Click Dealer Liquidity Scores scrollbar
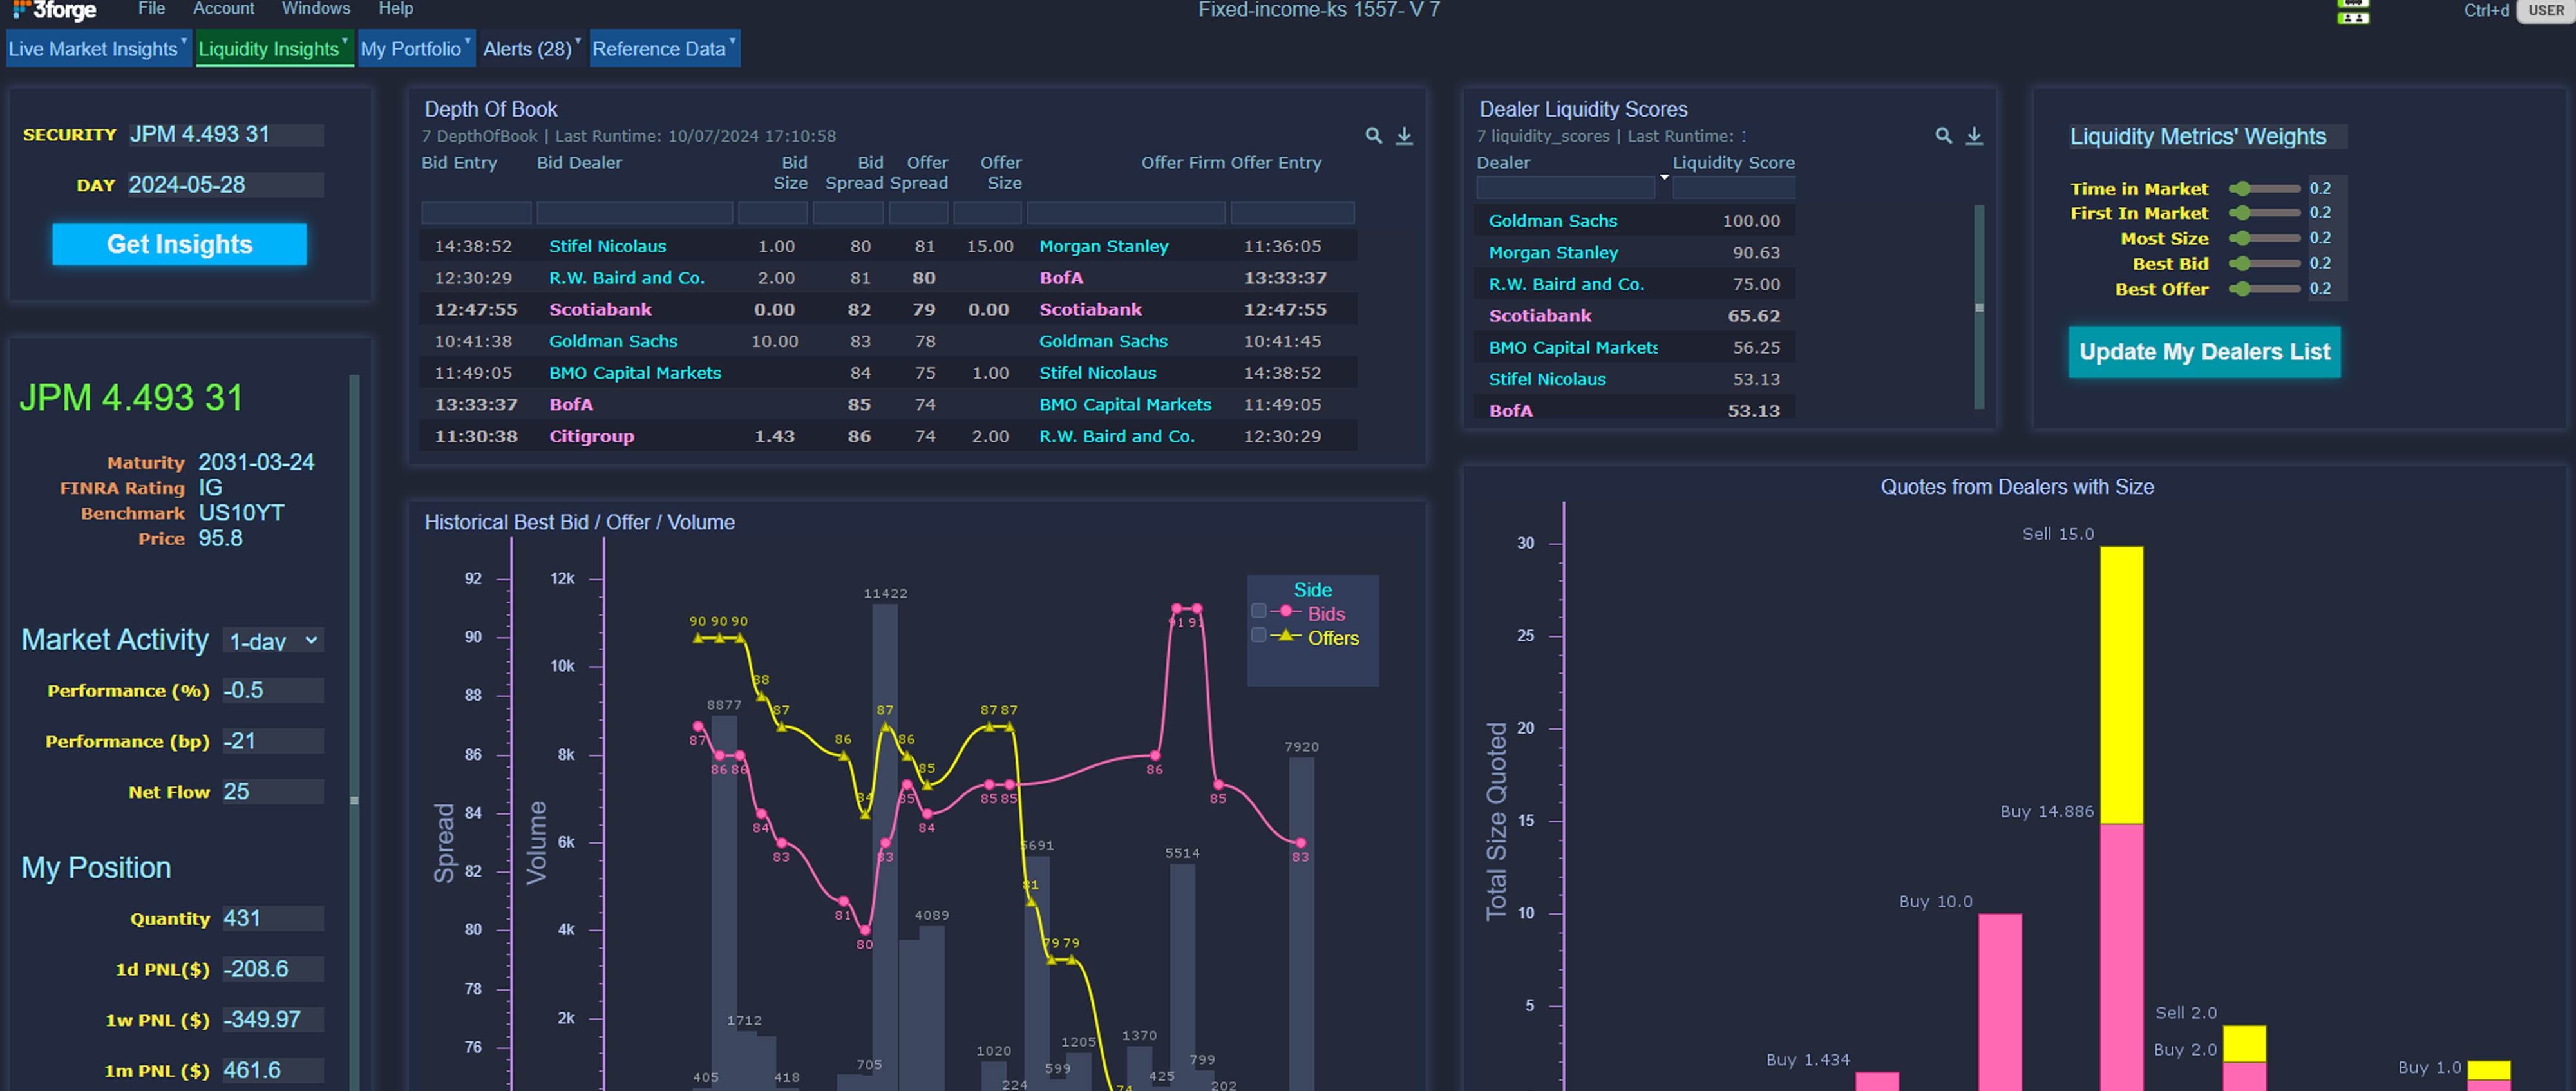This screenshot has height=1091, width=2576. [1979, 307]
